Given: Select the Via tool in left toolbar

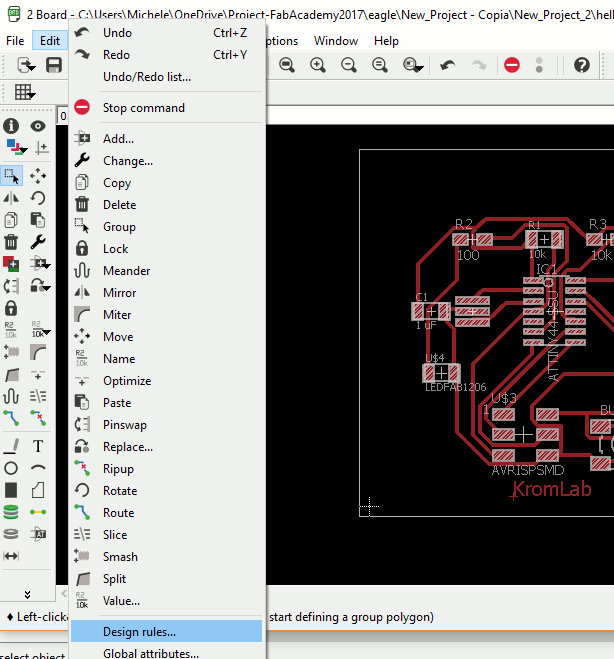Looking at the screenshot, I should pos(11,512).
